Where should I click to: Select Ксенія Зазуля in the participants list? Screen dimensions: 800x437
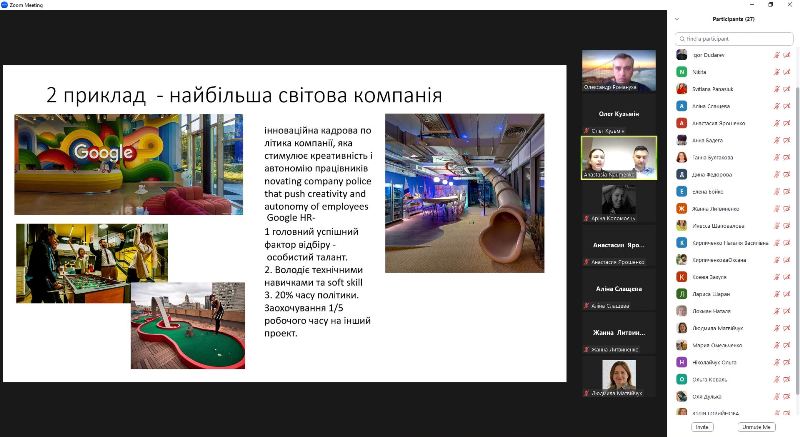709,277
